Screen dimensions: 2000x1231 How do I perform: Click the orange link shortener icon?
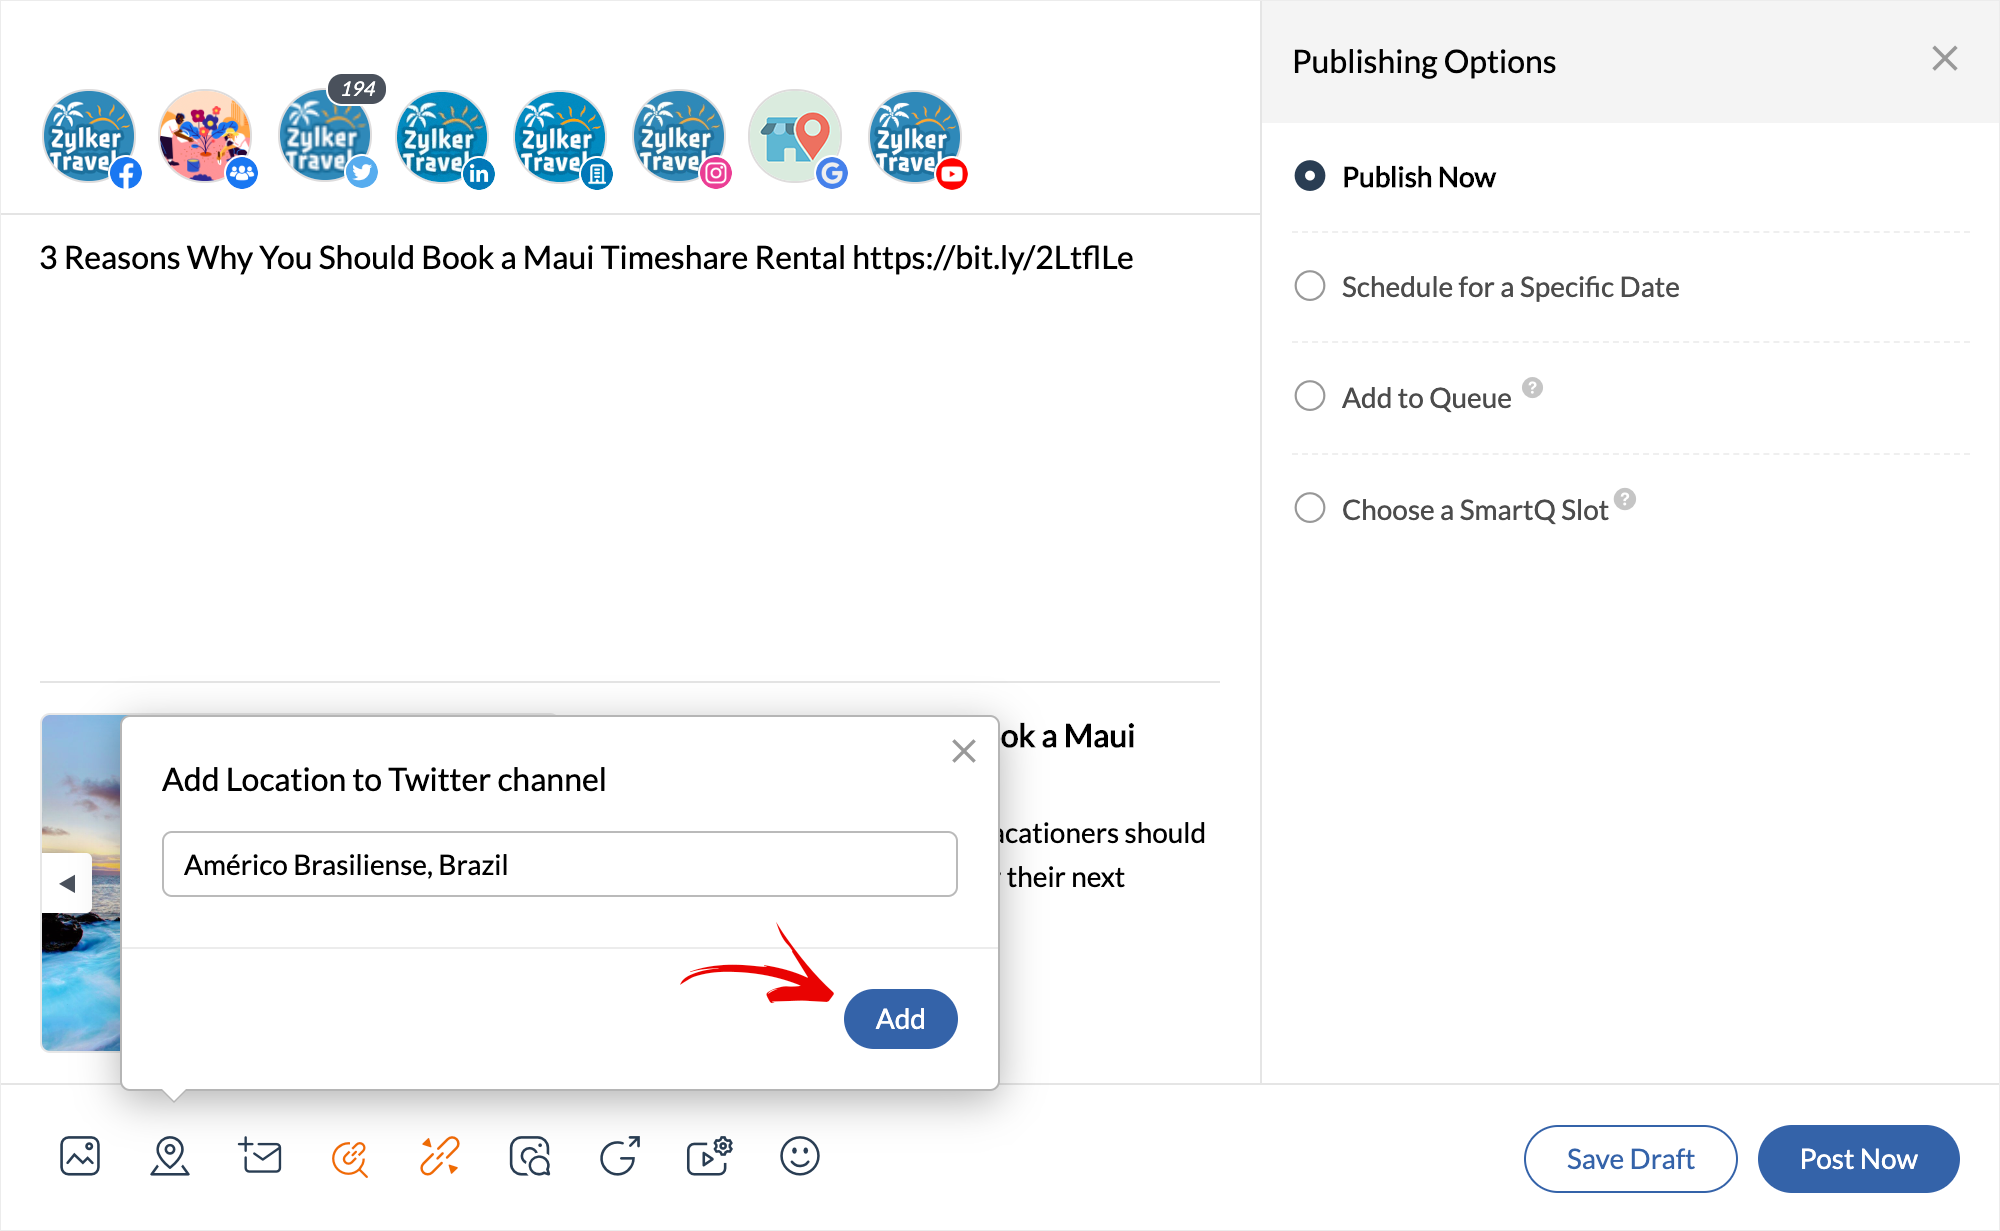coord(350,1157)
